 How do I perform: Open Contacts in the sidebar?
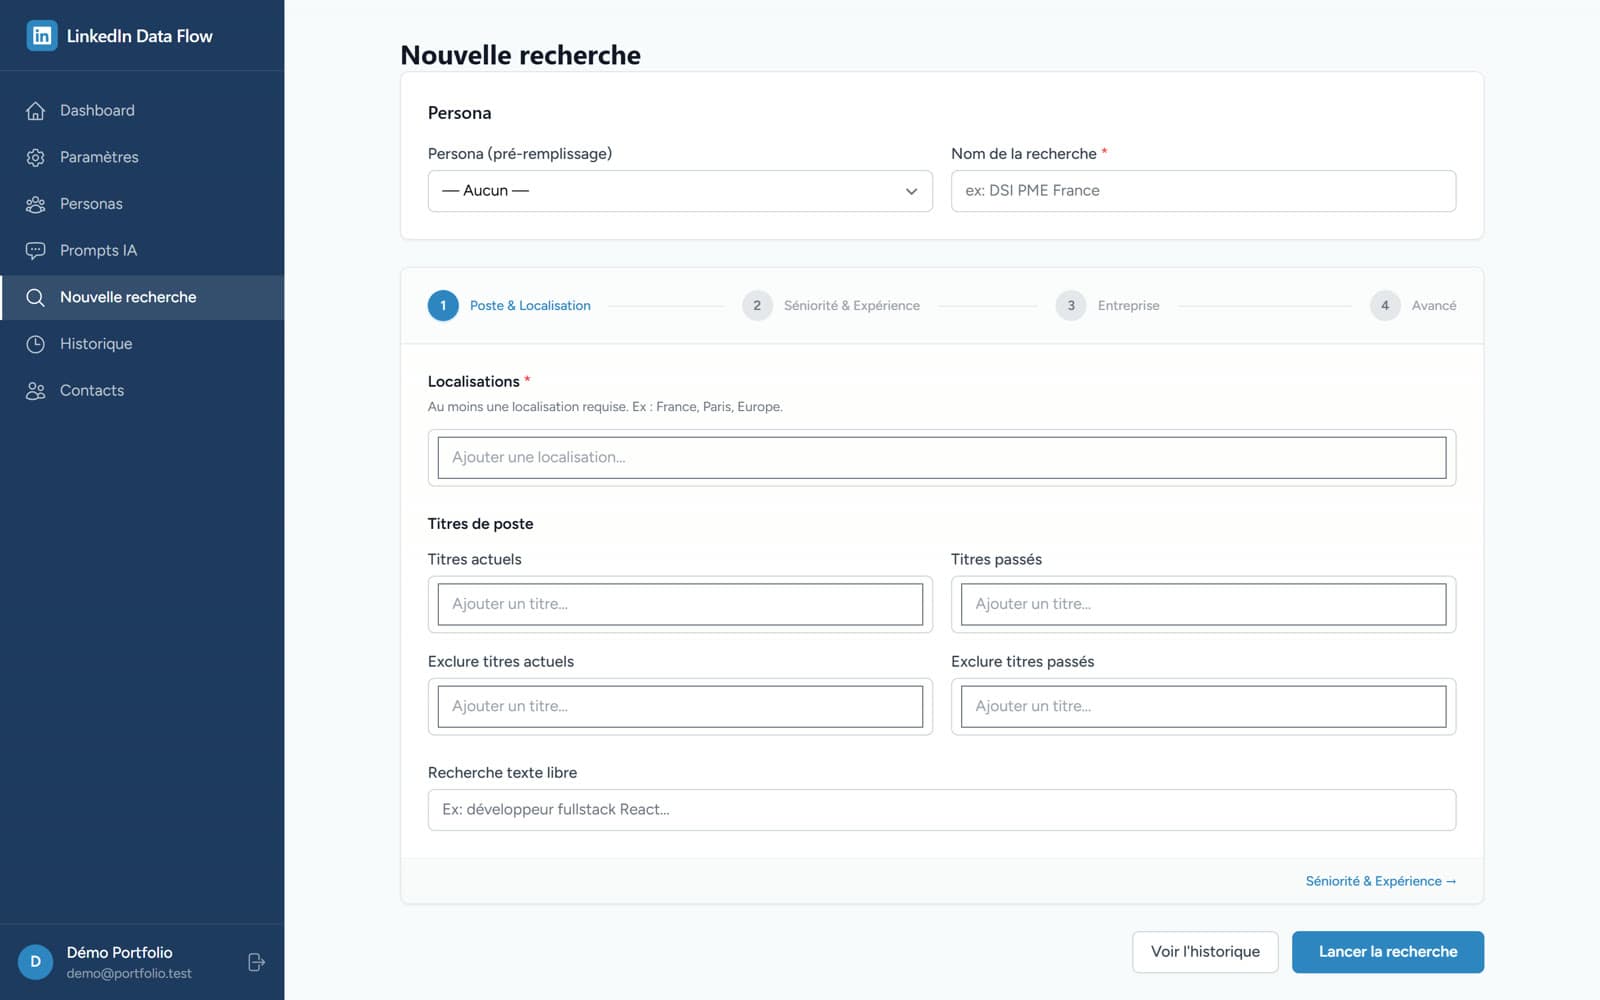click(142, 391)
